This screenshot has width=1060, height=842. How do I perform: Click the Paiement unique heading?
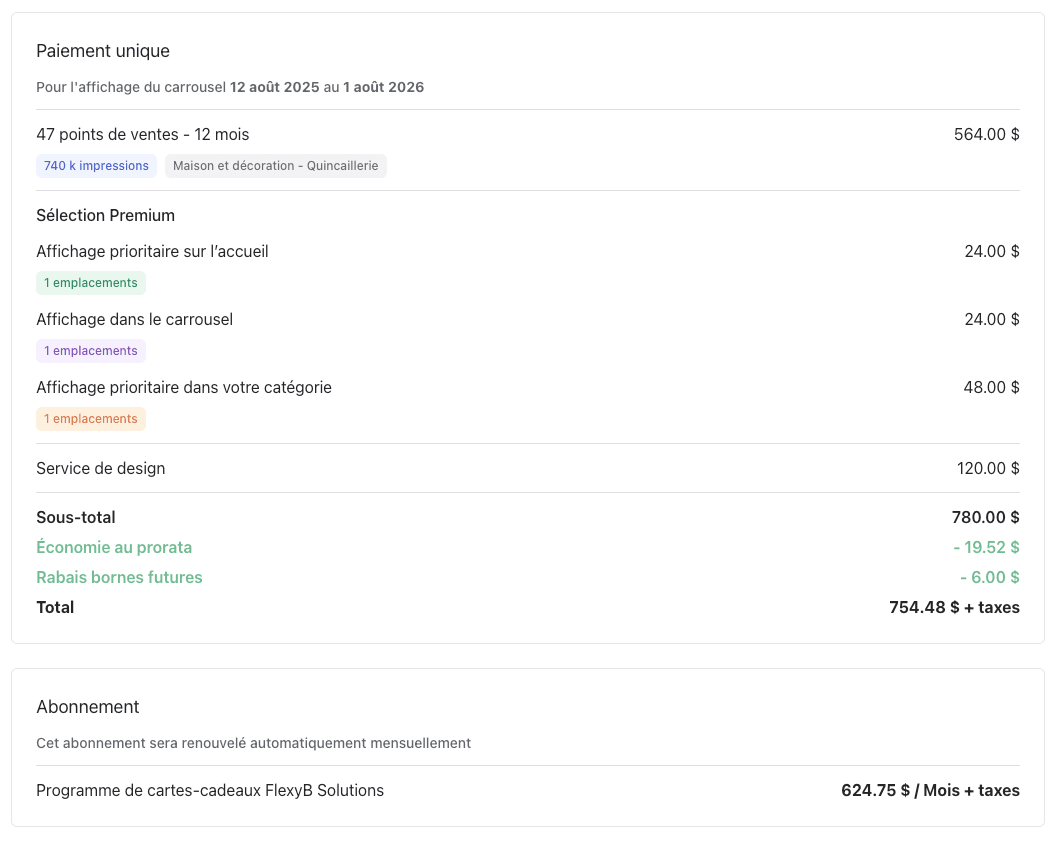pyautogui.click(x=103, y=51)
